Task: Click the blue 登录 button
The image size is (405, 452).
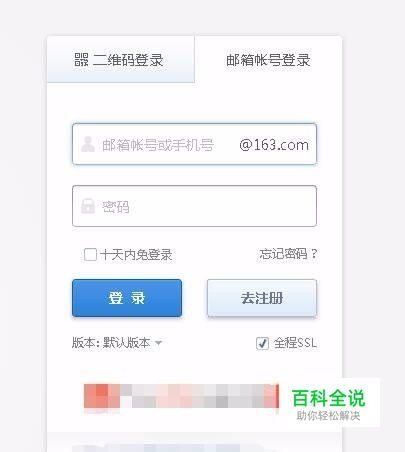Action: tap(127, 298)
